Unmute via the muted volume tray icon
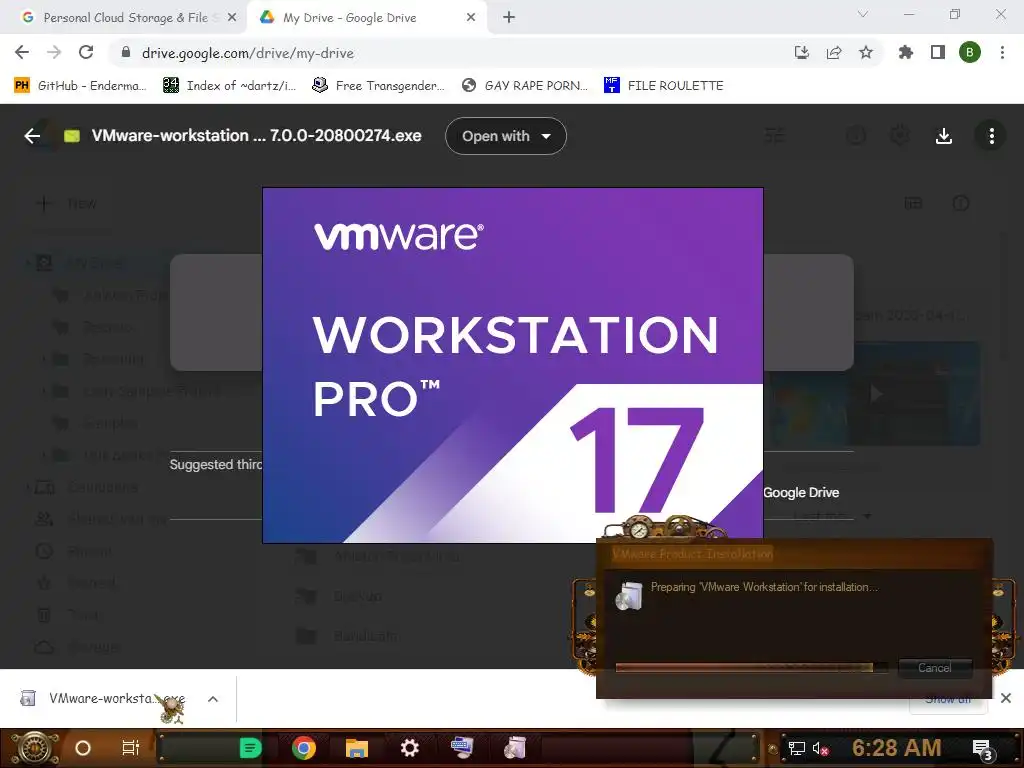This screenshot has width=1024, height=768. pos(820,748)
